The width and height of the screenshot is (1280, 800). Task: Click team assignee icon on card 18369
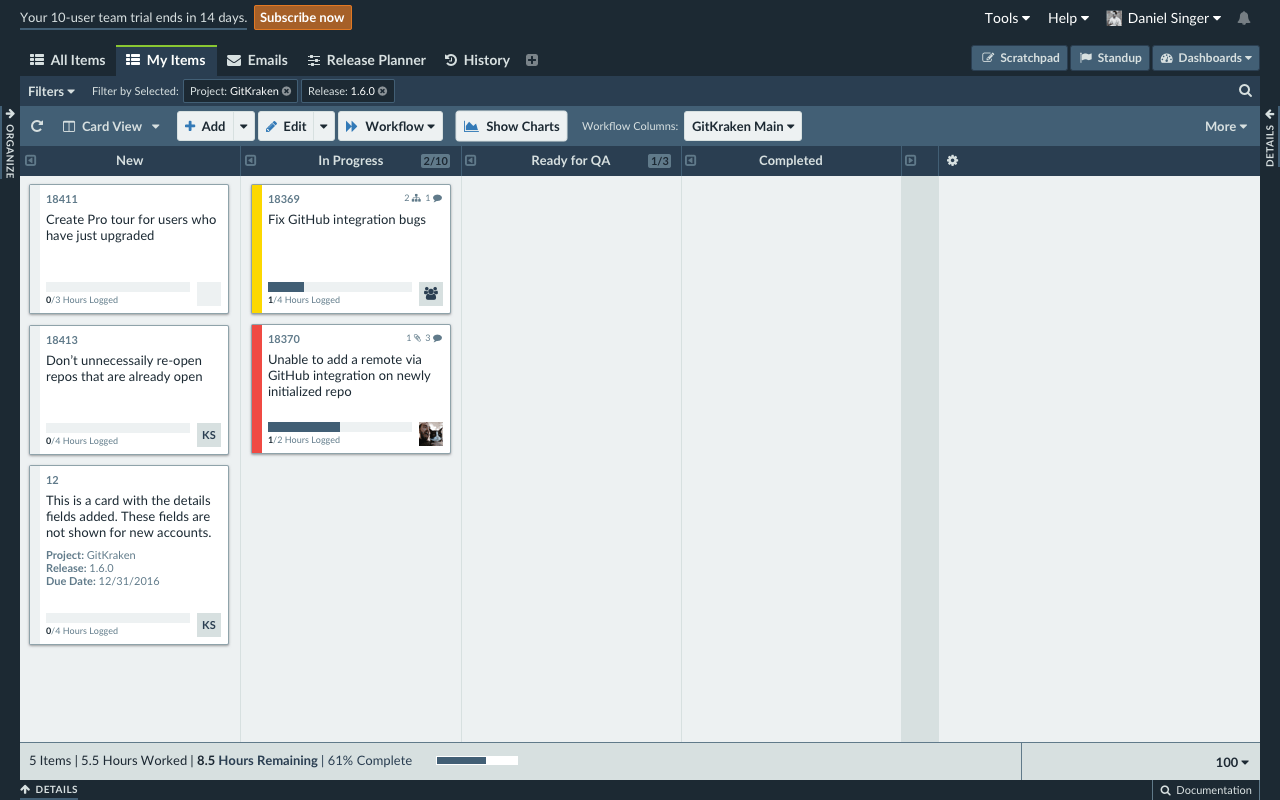click(x=431, y=294)
